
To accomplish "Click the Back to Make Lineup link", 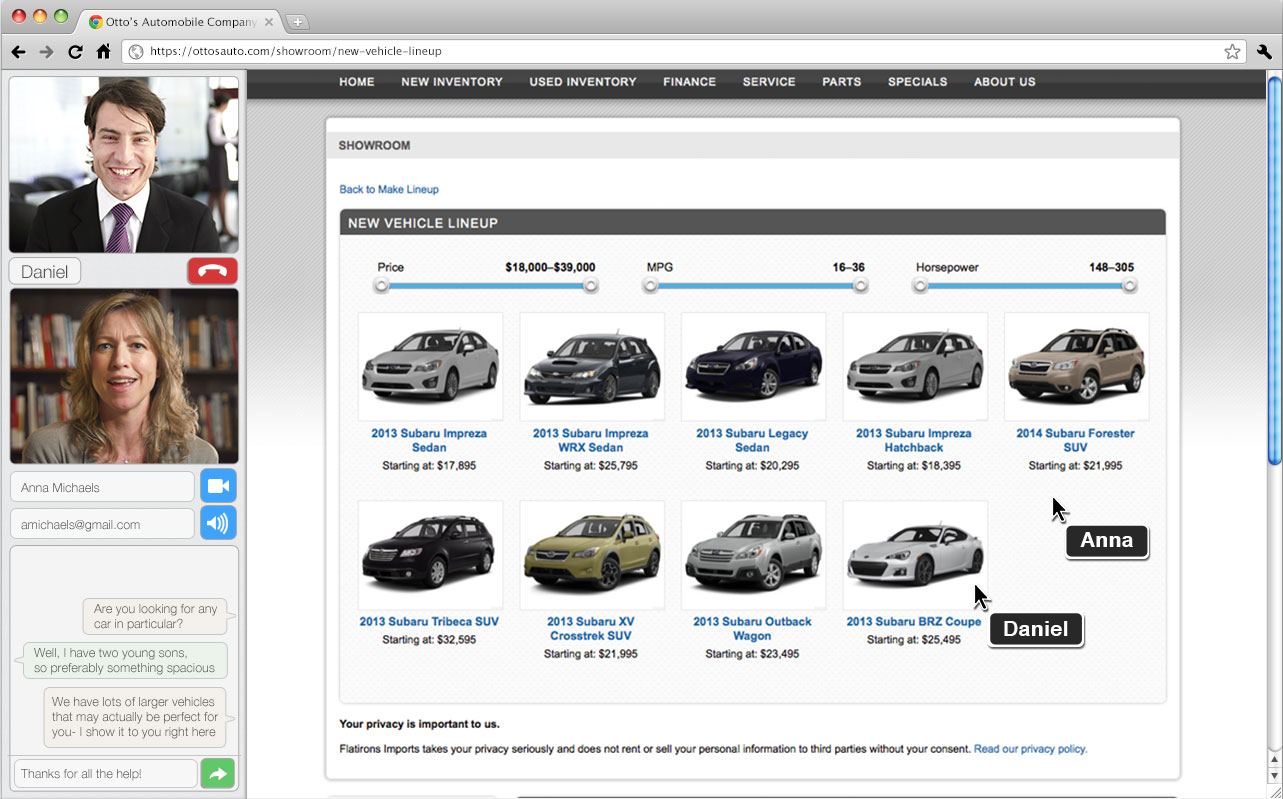I will point(389,189).
